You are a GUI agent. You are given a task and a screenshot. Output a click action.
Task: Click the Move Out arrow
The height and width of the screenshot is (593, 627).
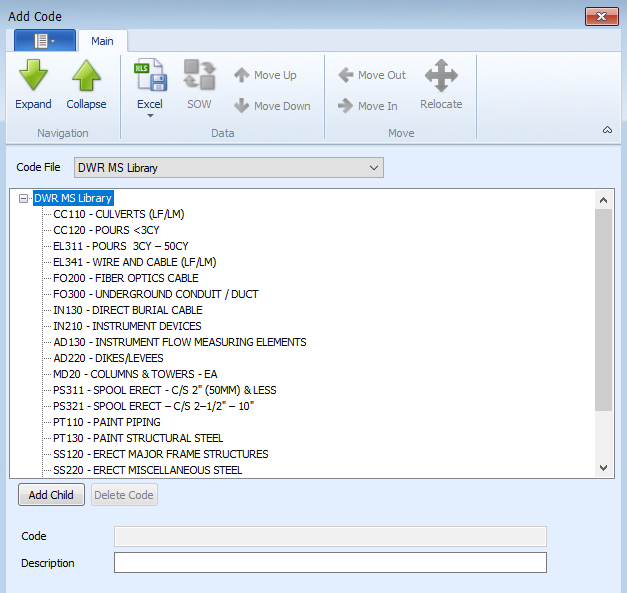point(346,75)
